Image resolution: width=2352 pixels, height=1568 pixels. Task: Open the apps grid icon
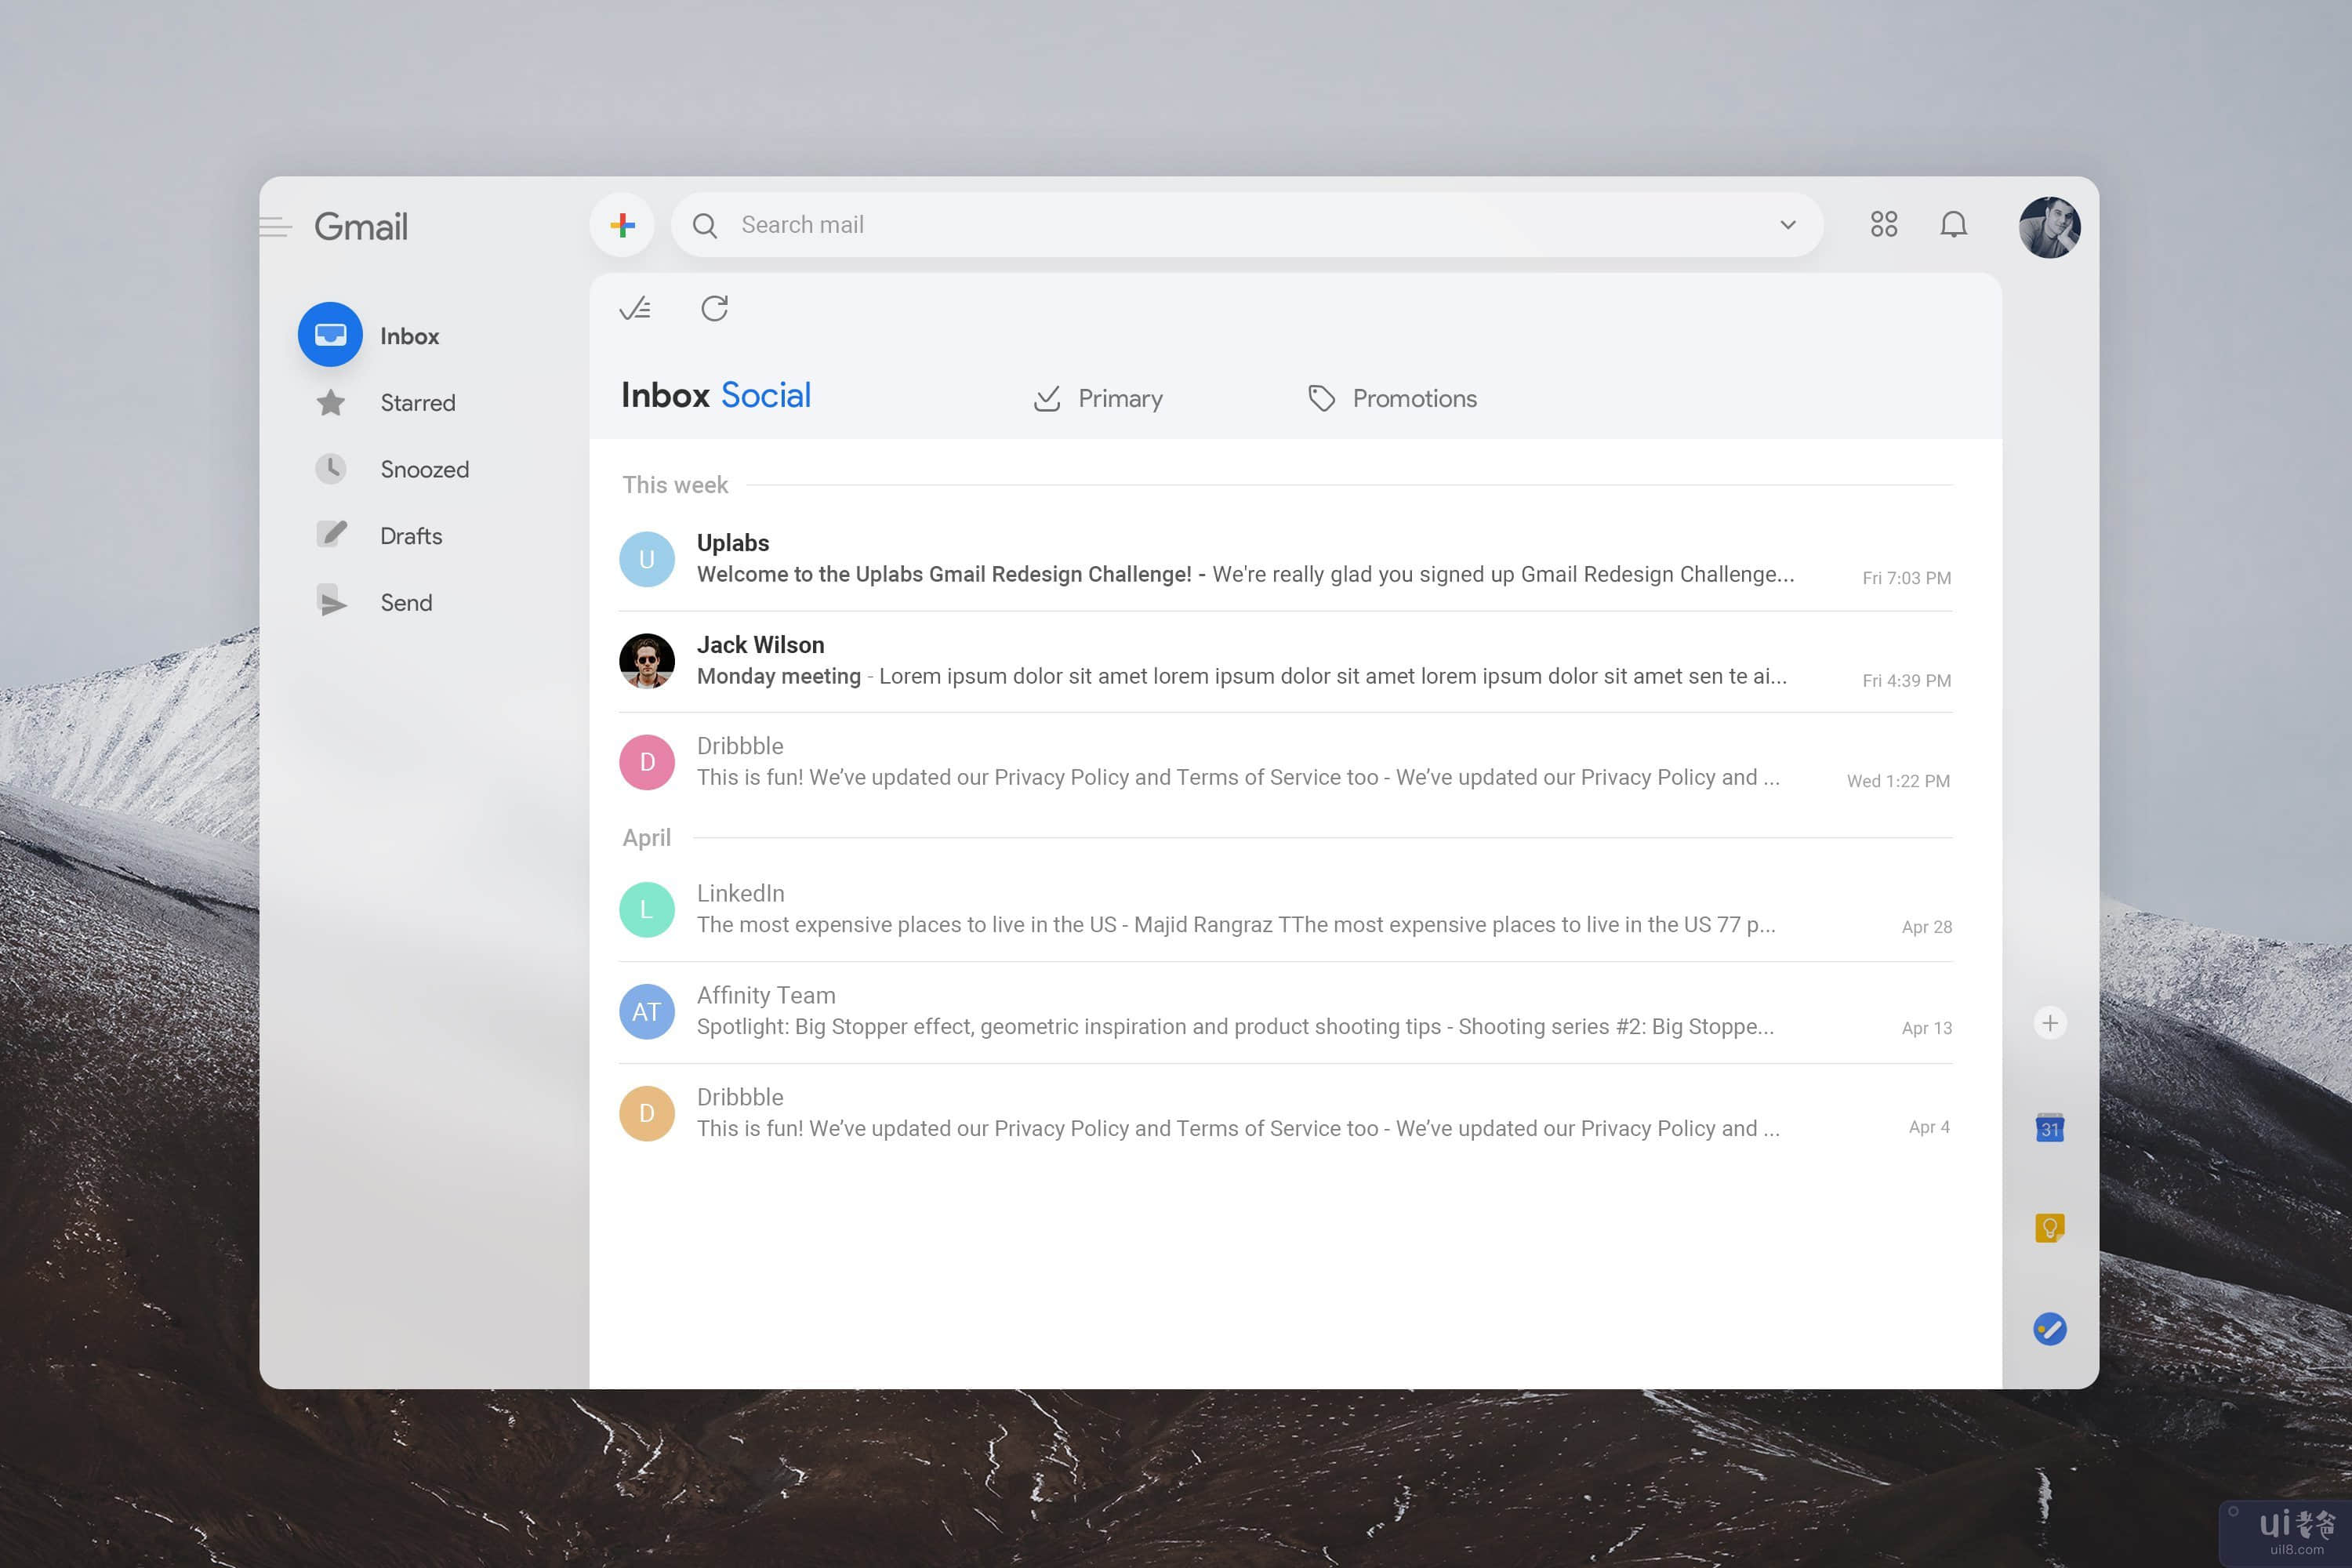[x=1883, y=224]
